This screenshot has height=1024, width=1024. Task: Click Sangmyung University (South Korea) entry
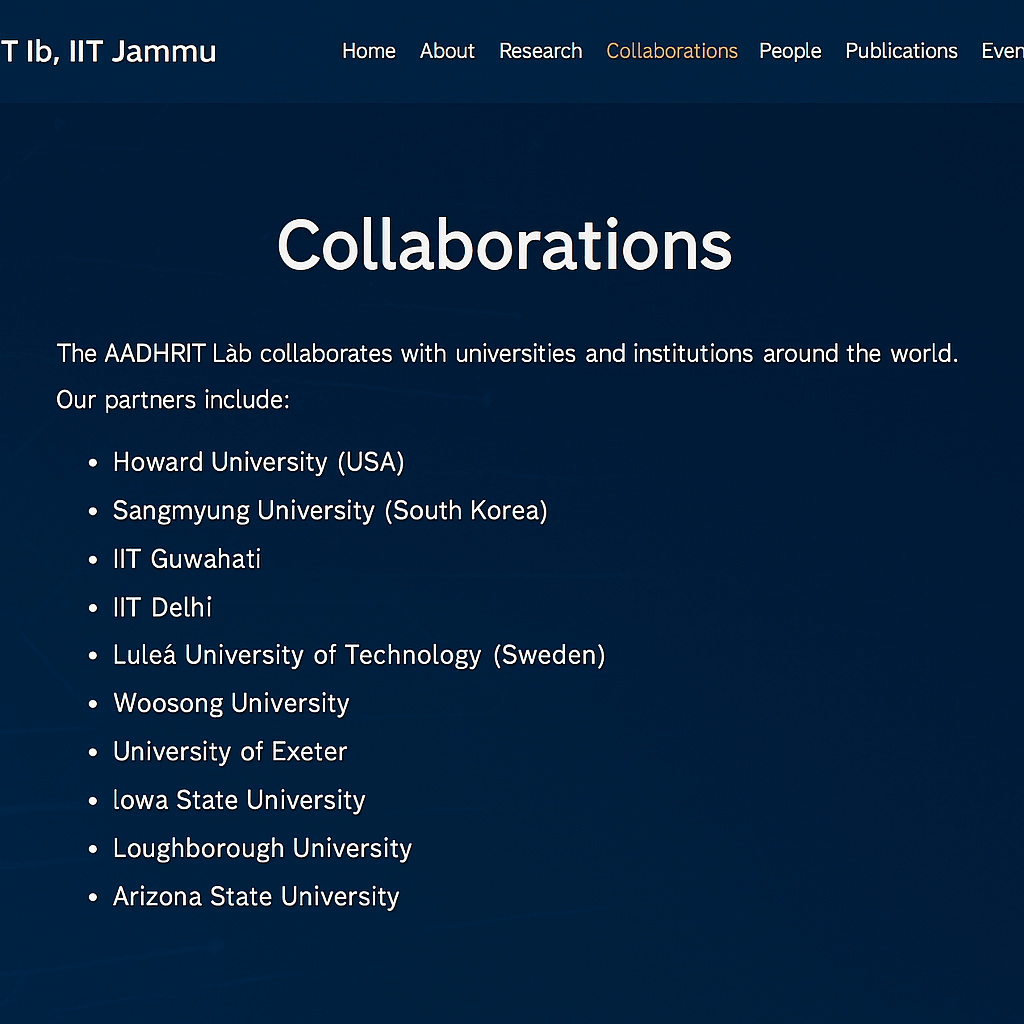point(329,511)
